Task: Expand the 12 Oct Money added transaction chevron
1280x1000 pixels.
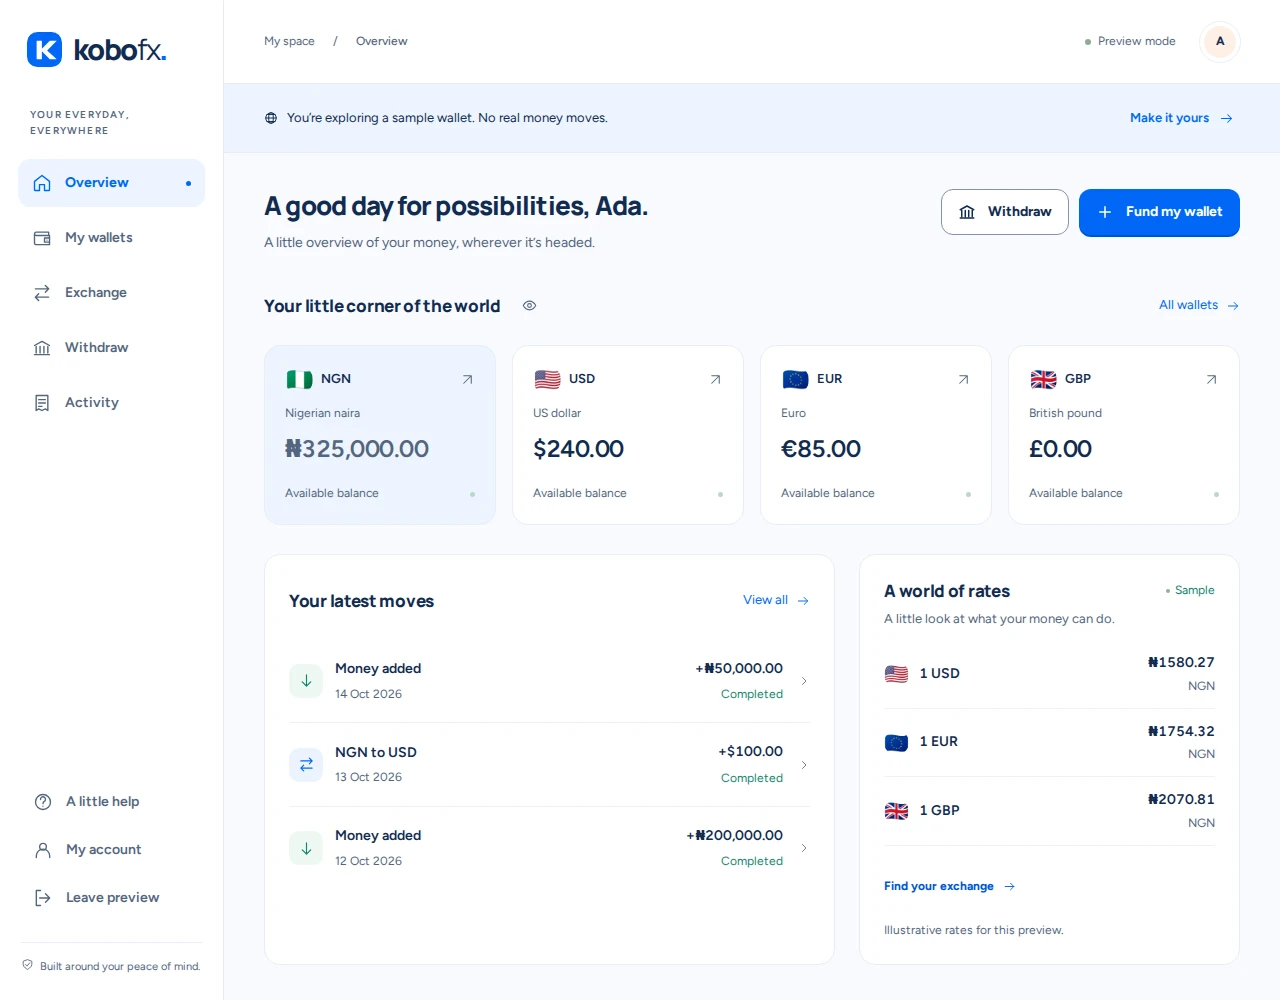Action: (x=803, y=848)
